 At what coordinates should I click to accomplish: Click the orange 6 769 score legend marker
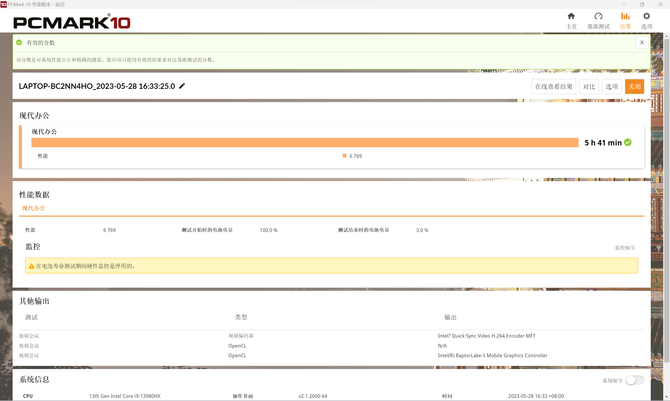(344, 156)
